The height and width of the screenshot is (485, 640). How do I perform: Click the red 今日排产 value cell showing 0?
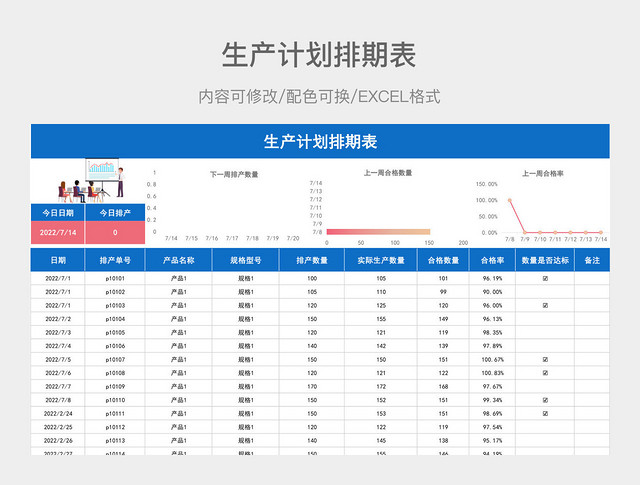[x=115, y=232]
